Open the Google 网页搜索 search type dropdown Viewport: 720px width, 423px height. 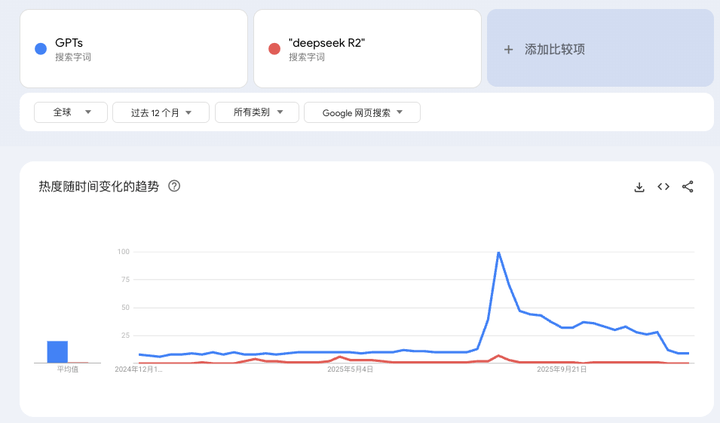tap(362, 113)
